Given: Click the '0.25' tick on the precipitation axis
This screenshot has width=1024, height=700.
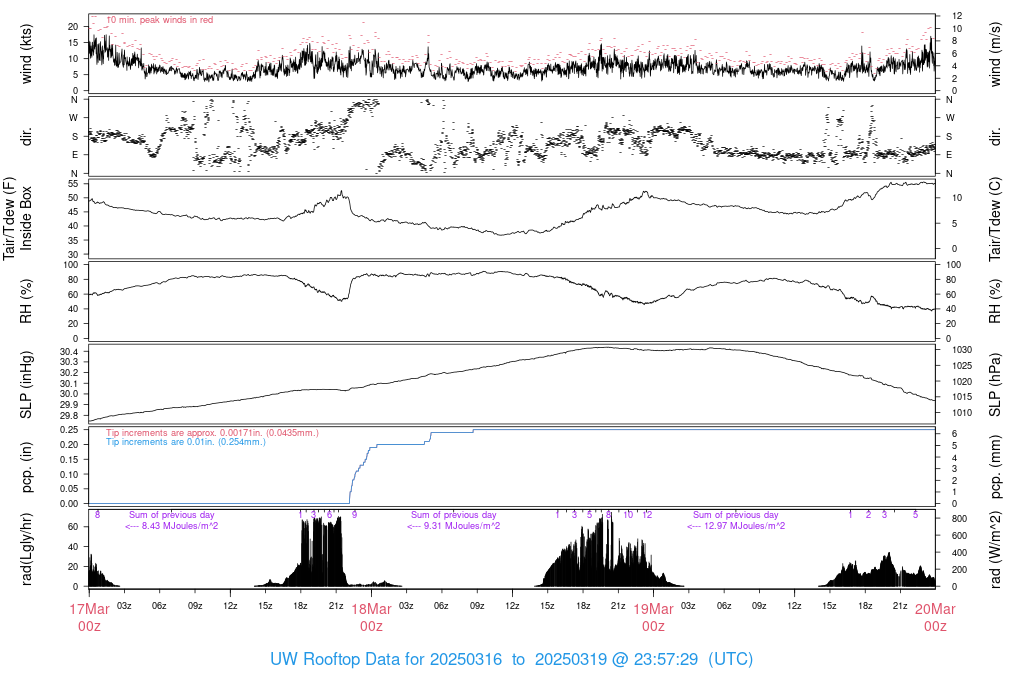Looking at the screenshot, I should click(69, 430).
